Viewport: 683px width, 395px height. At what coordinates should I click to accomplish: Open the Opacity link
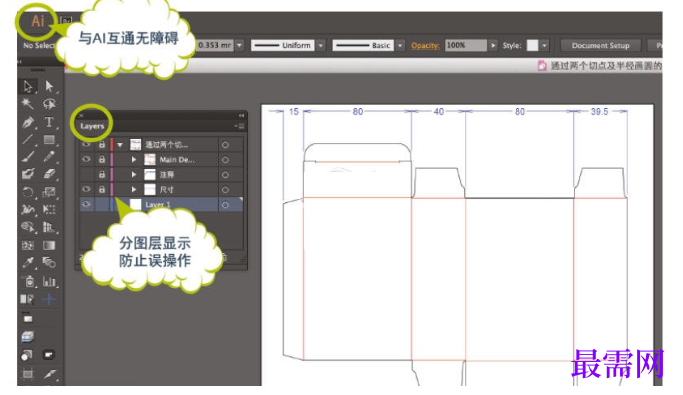(425, 45)
